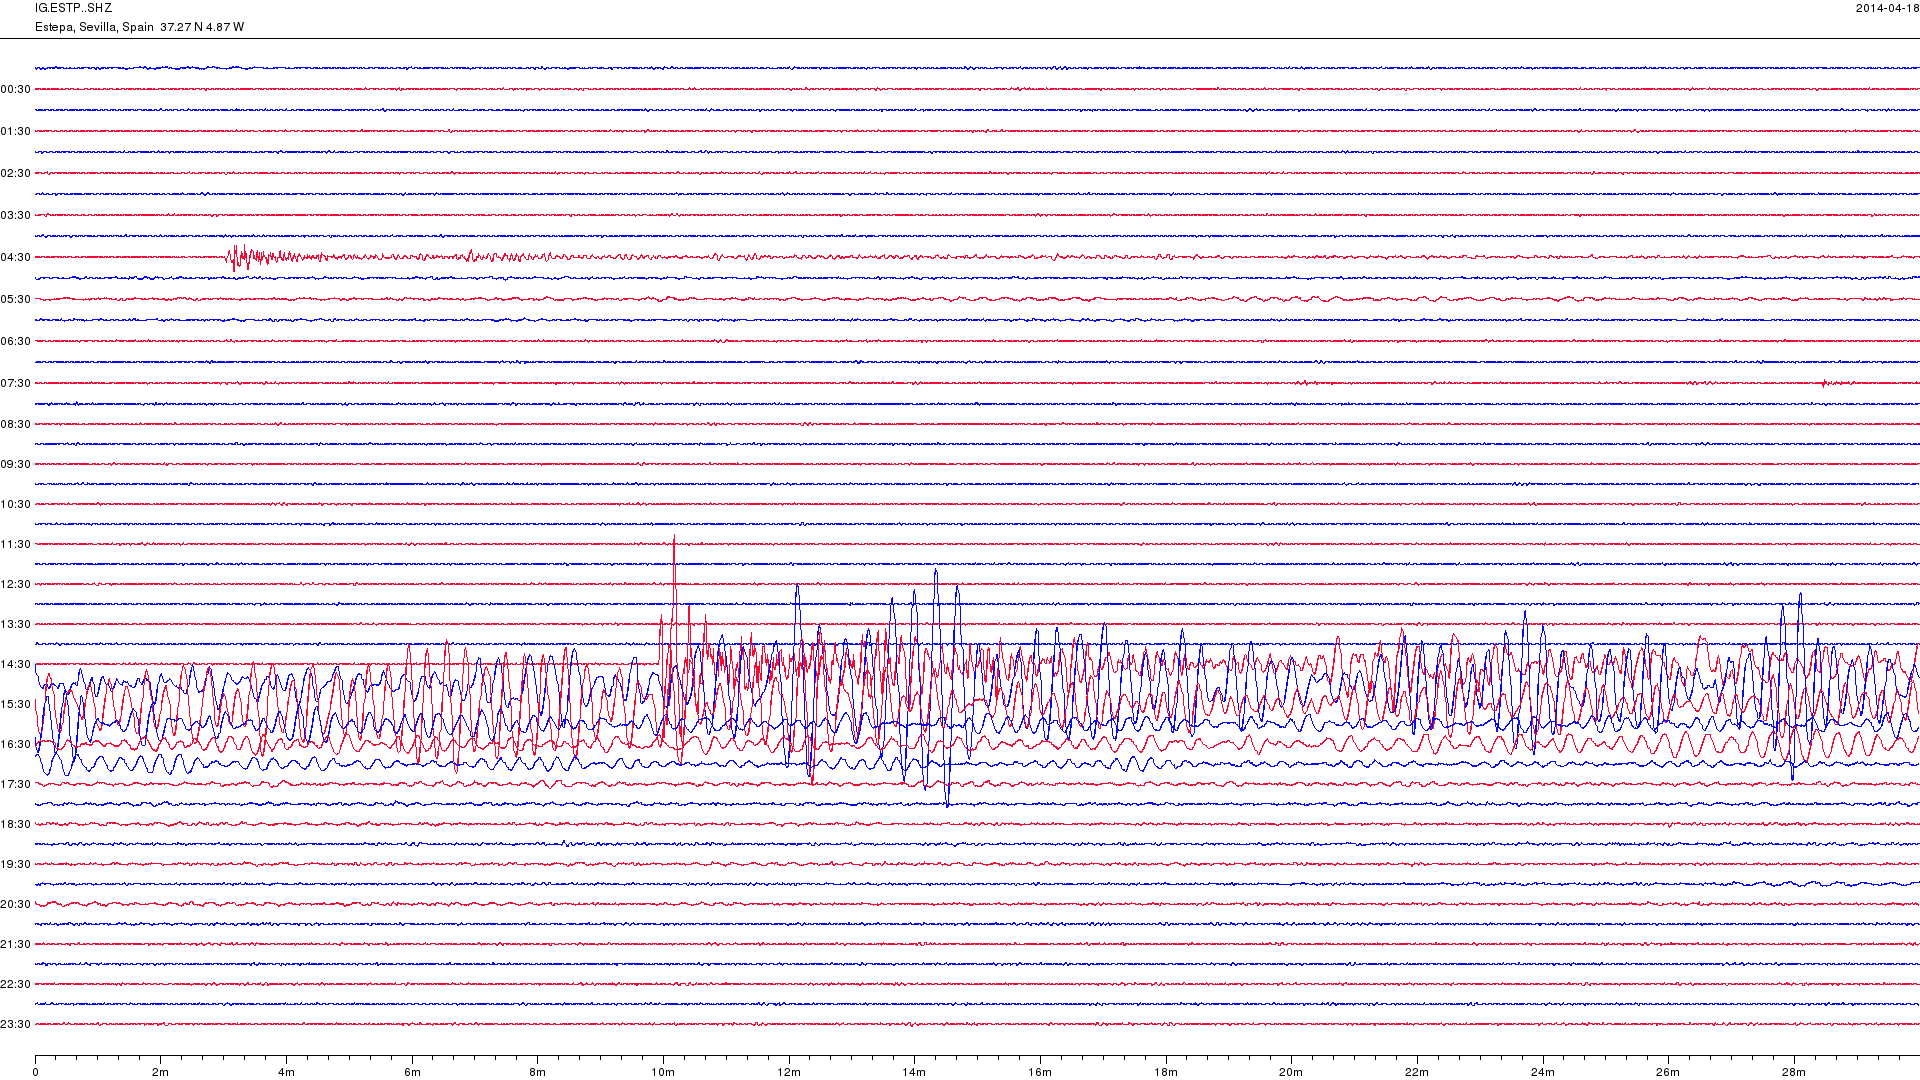The height and width of the screenshot is (1080, 1920).
Task: Click the 18m axis tick label
Action: pyautogui.click(x=1166, y=1072)
